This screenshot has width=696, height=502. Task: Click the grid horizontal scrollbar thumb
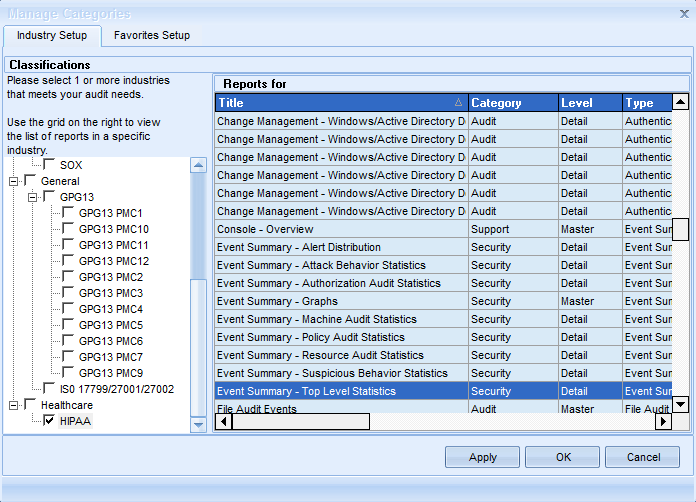point(301,422)
